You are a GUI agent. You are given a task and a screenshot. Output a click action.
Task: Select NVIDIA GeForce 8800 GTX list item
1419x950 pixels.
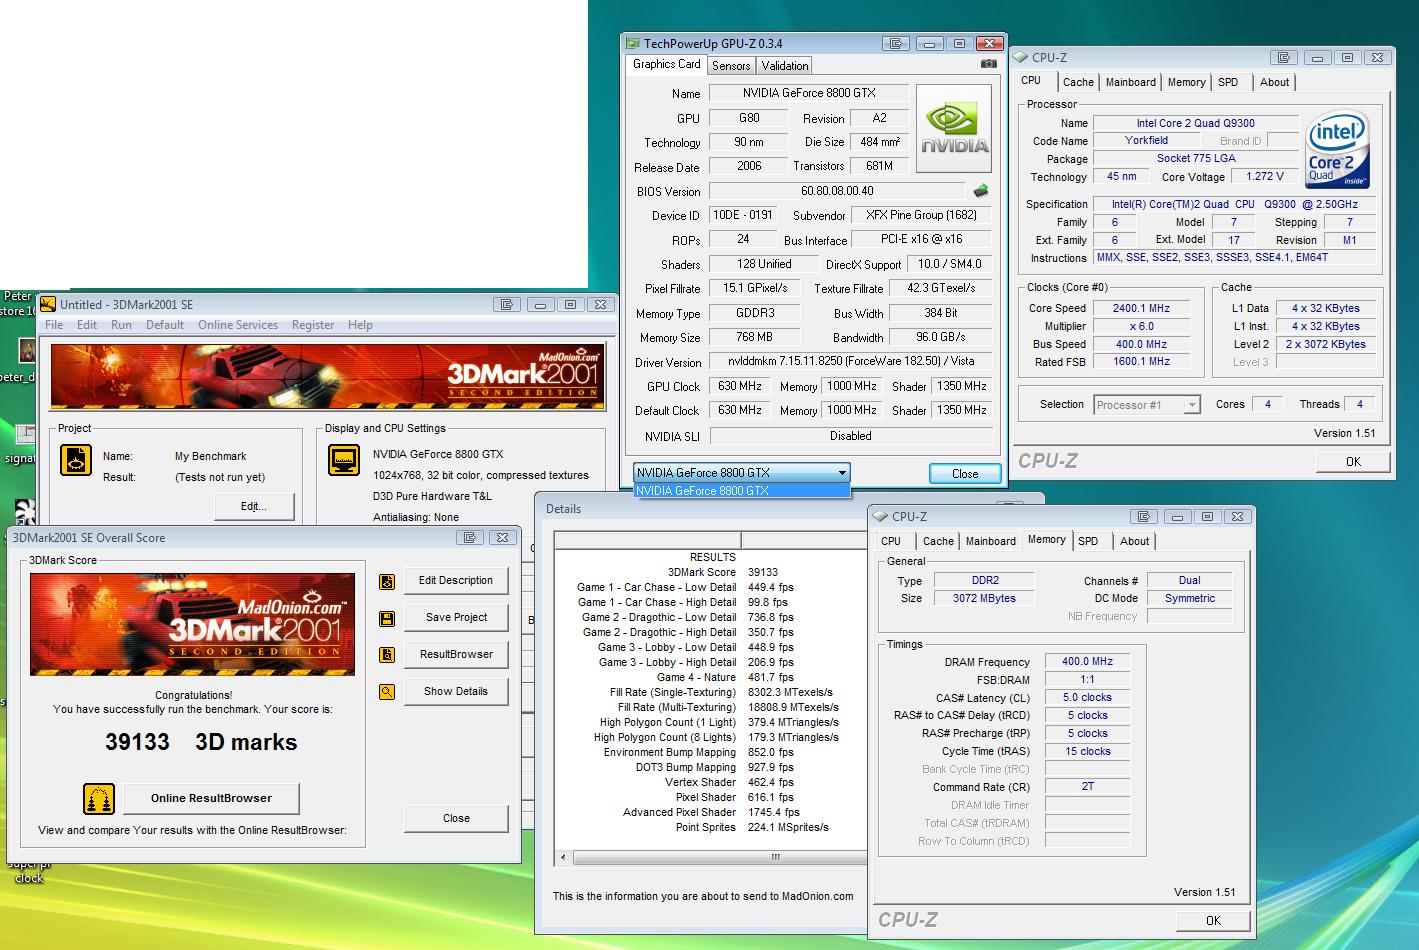pyautogui.click(x=742, y=491)
